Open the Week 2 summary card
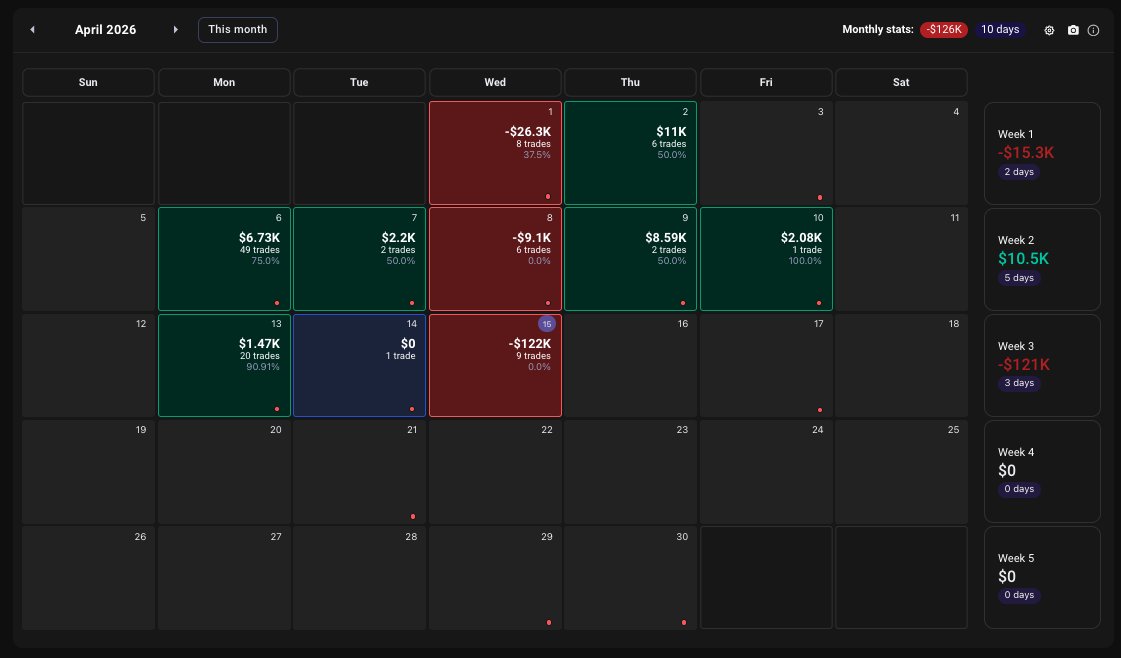 coord(1042,259)
